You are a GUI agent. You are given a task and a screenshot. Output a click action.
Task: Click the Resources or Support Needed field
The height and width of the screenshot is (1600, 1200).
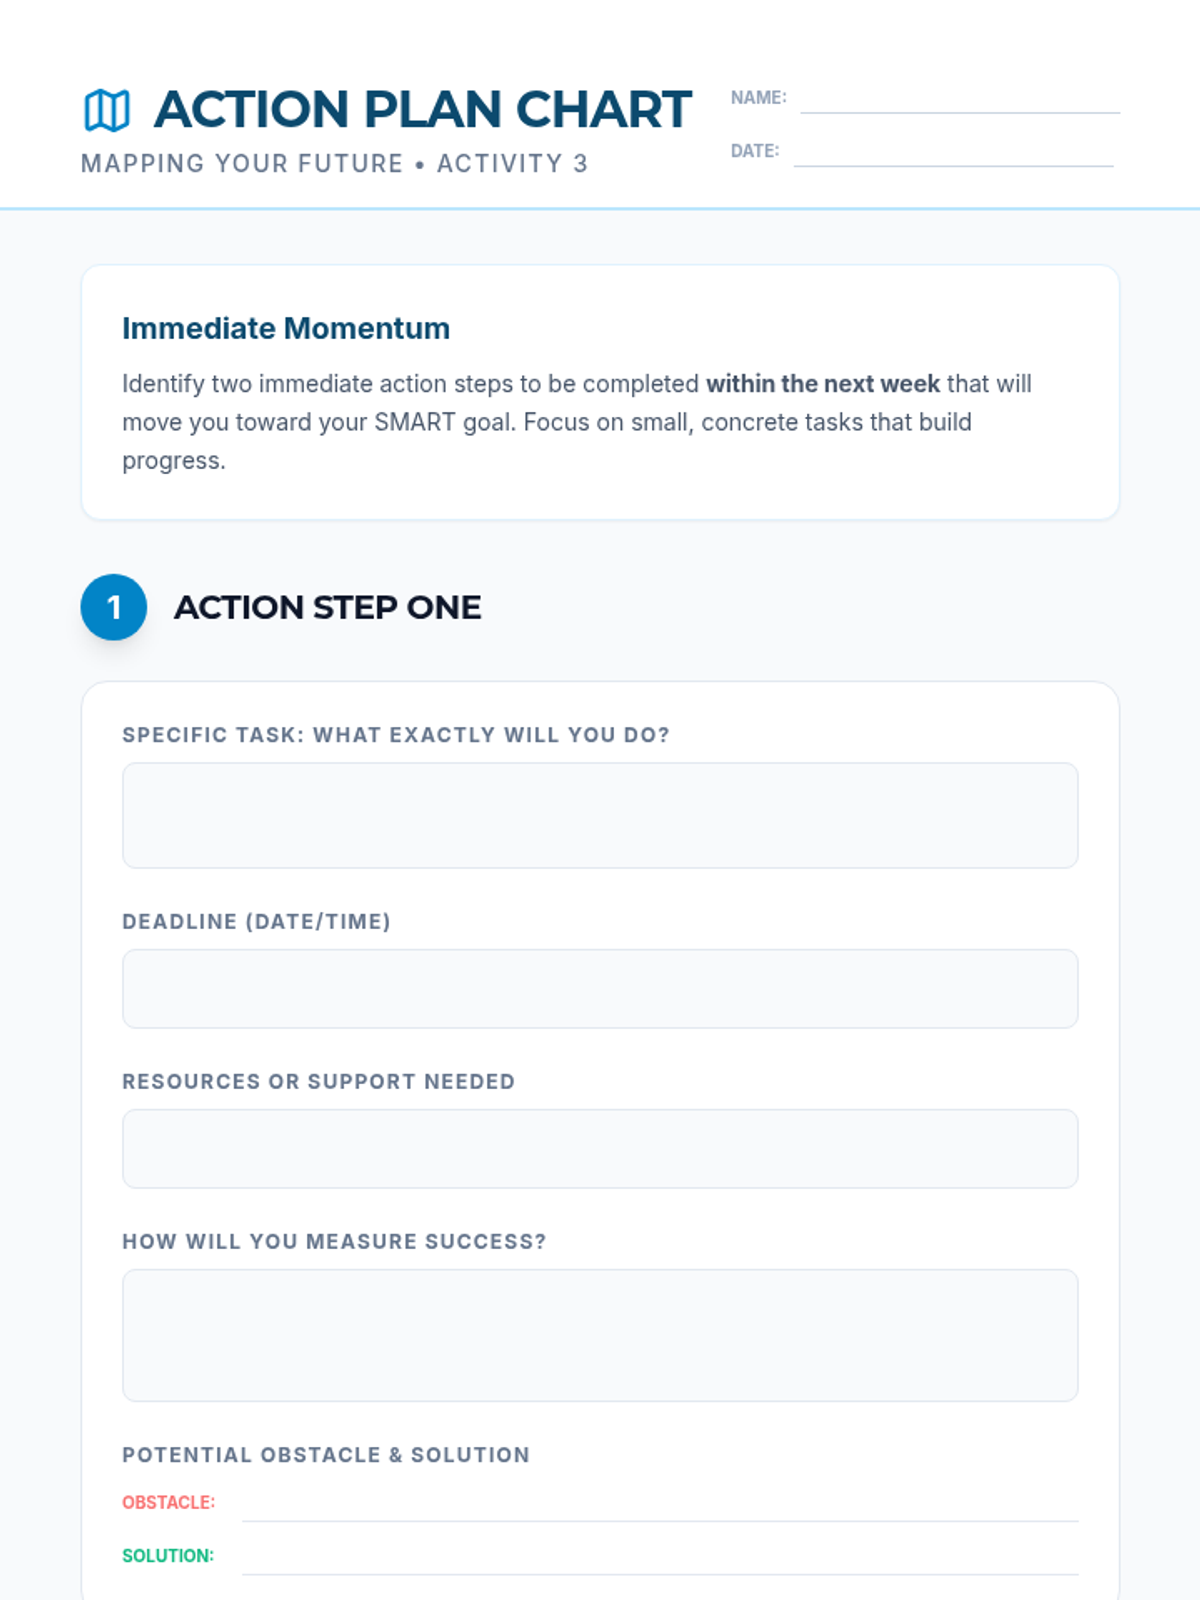(600, 1148)
